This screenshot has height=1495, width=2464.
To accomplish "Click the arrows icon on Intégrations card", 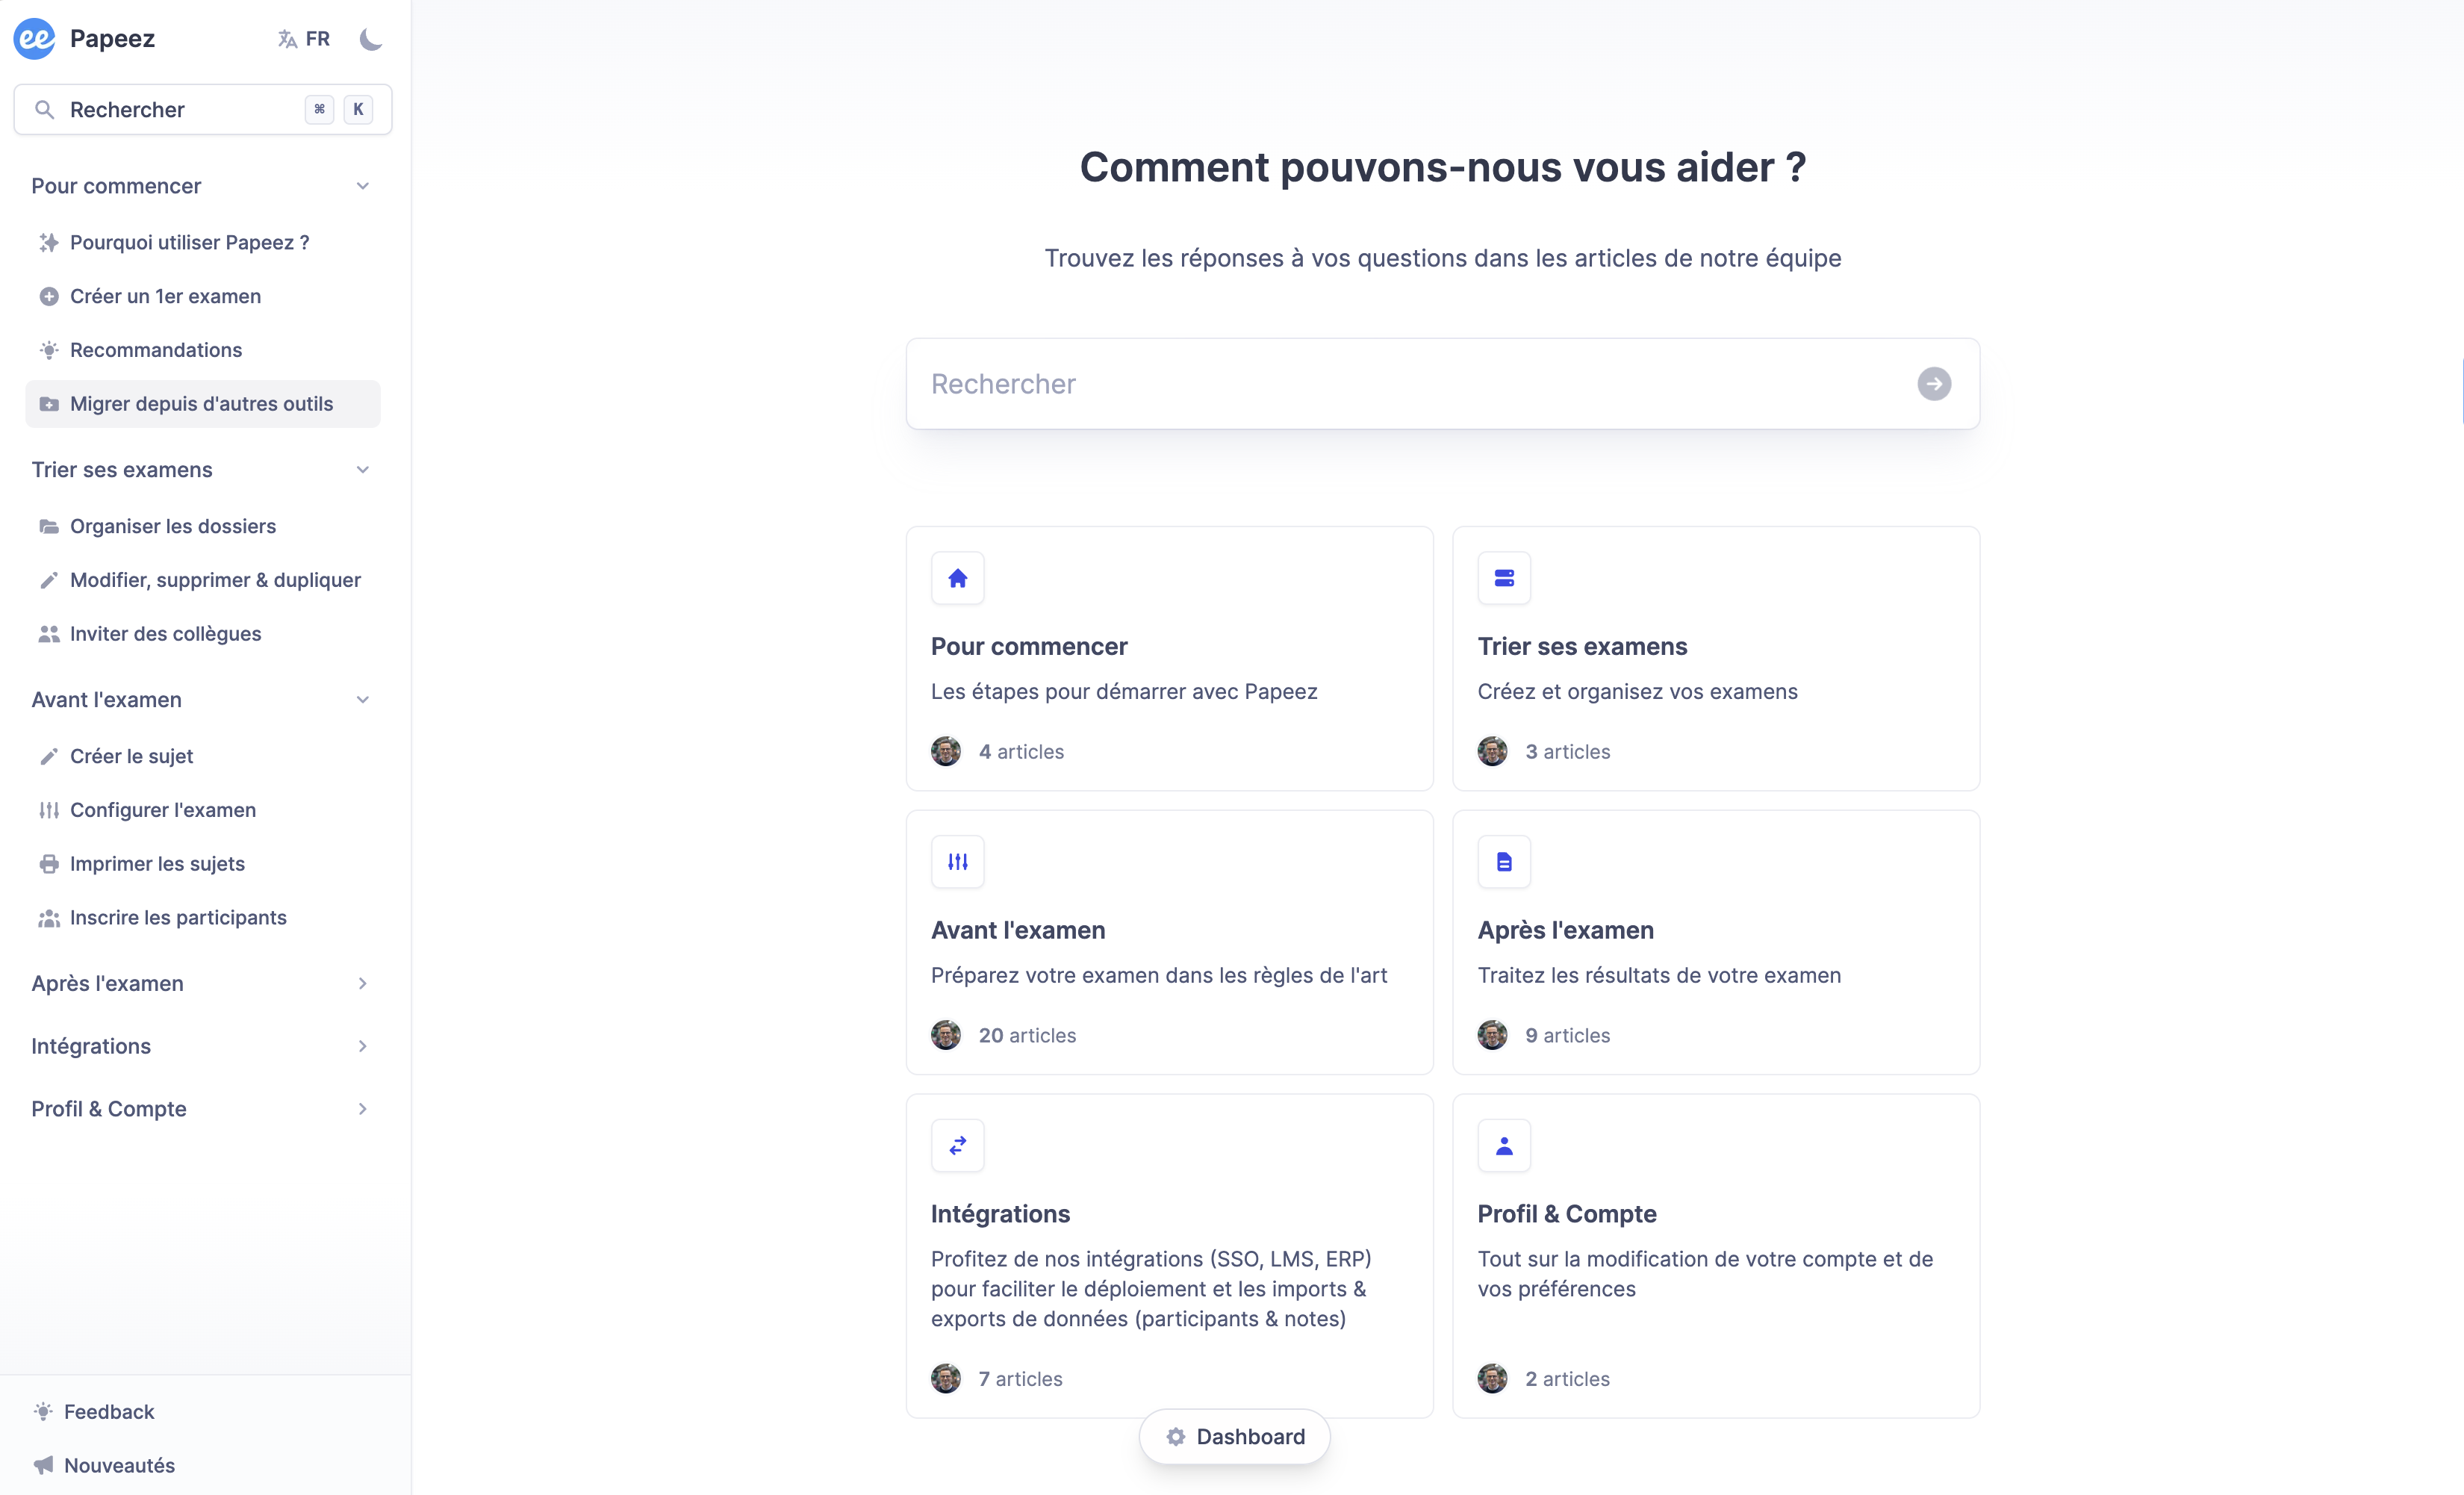I will (957, 1145).
